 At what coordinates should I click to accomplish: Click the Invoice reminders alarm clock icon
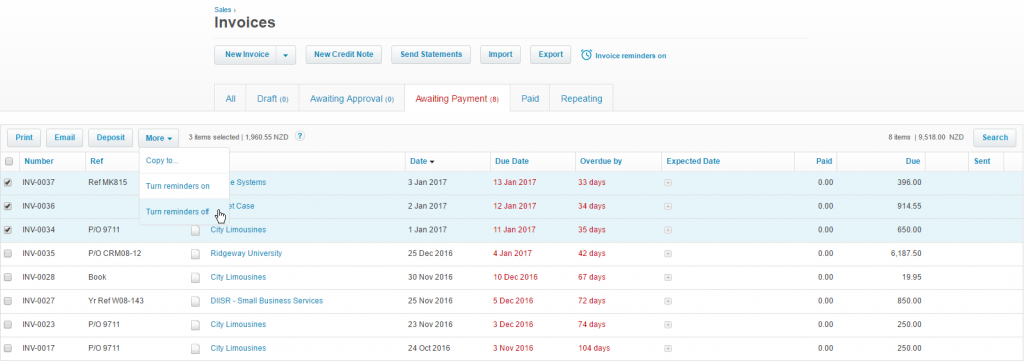pos(586,55)
